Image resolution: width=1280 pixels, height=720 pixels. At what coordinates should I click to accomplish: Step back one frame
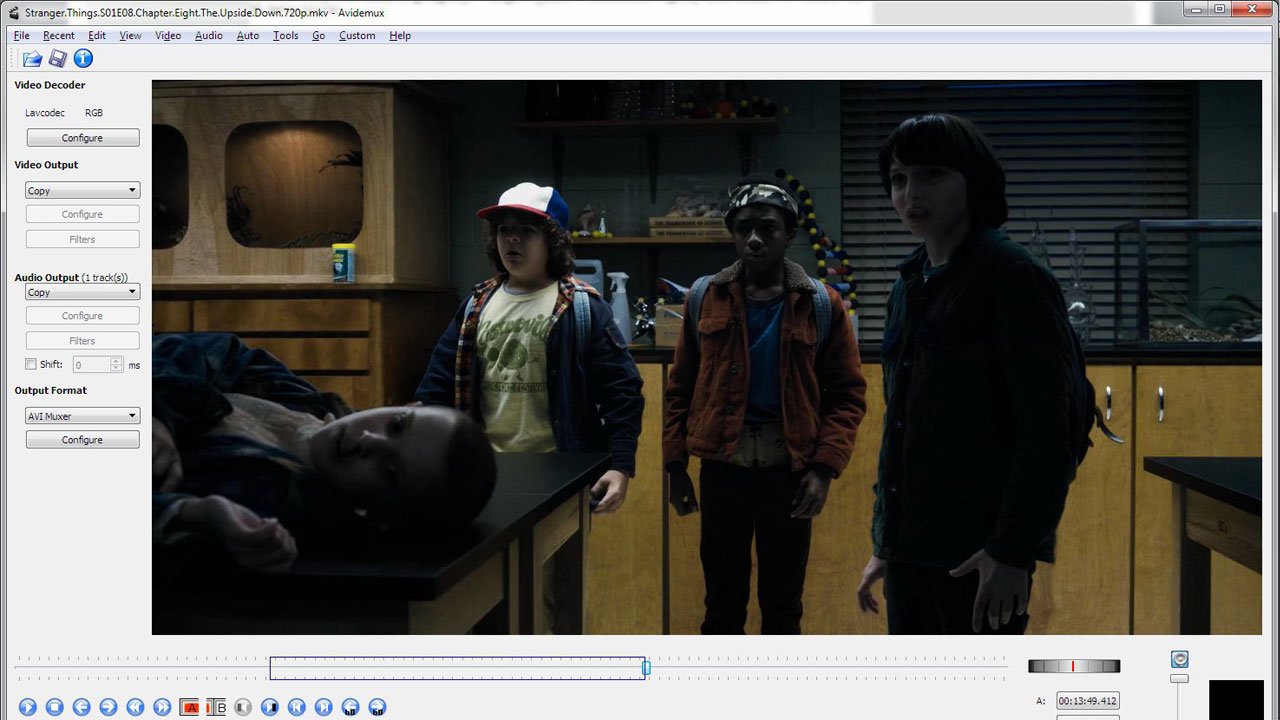coord(82,707)
